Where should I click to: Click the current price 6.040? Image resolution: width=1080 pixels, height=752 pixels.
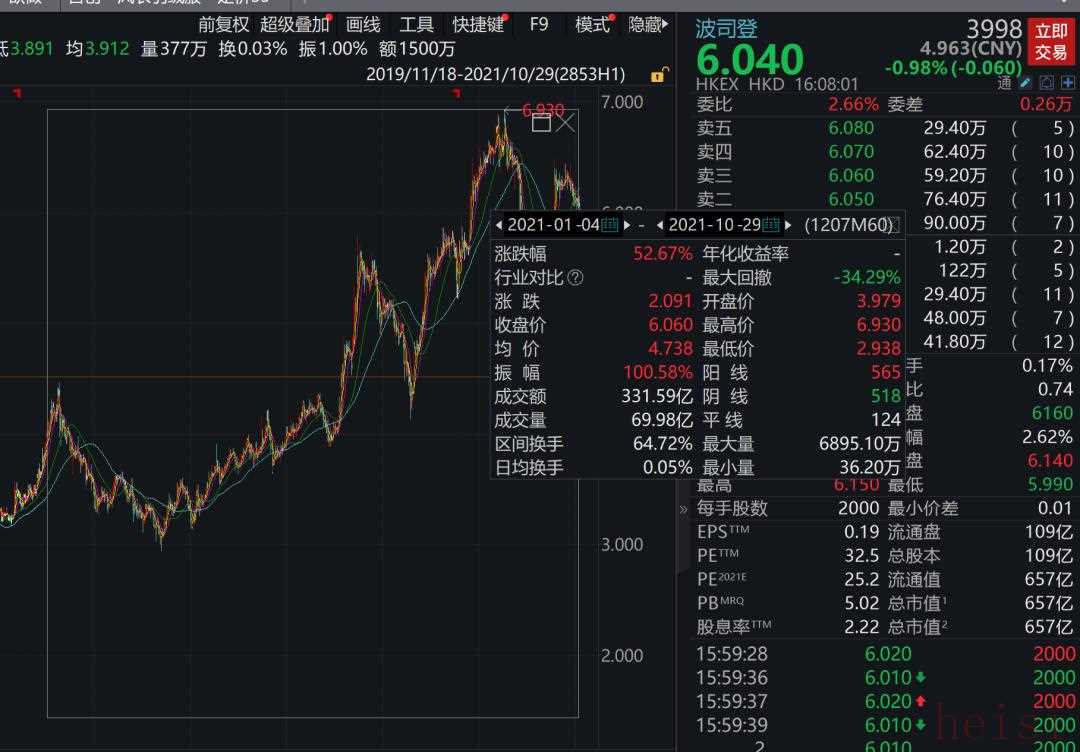tap(749, 60)
